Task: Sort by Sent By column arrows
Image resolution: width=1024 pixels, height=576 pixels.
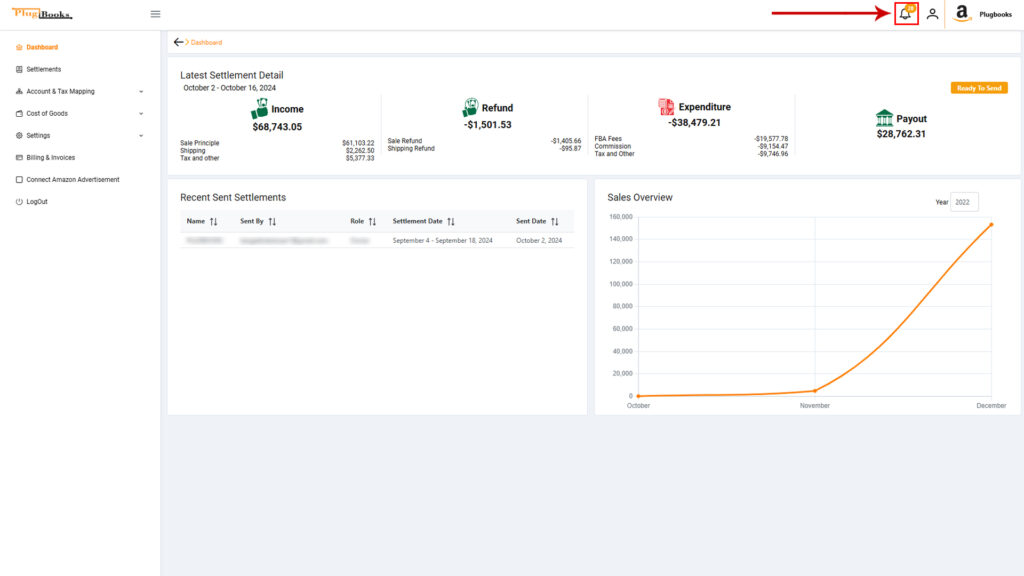Action: click(x=272, y=221)
